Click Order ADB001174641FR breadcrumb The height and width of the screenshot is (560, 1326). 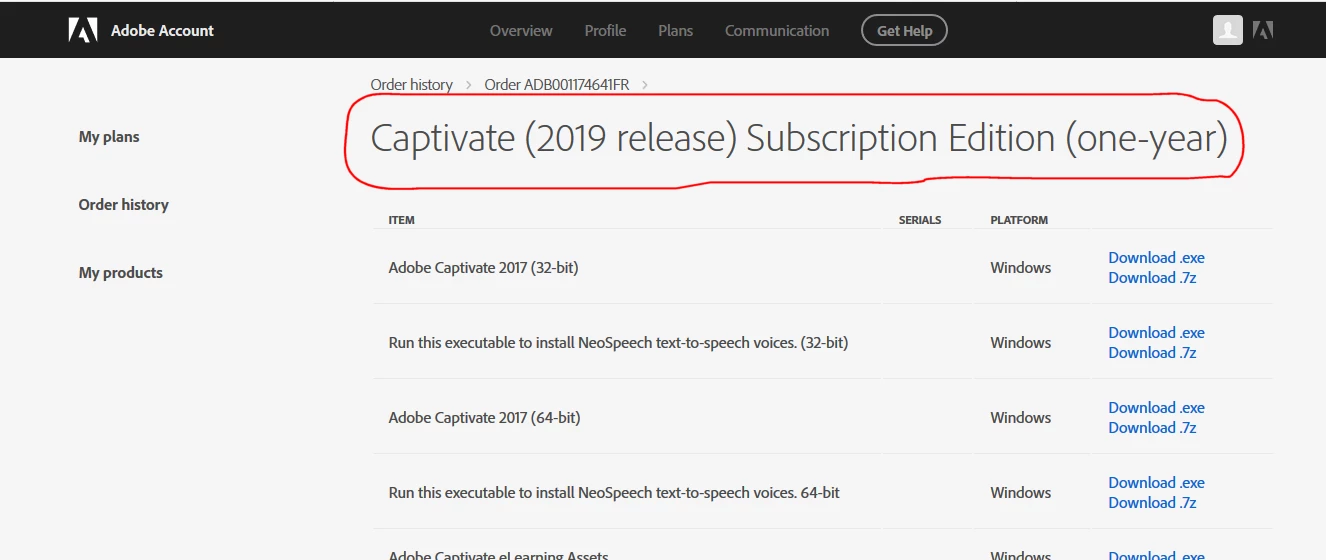[x=557, y=85]
